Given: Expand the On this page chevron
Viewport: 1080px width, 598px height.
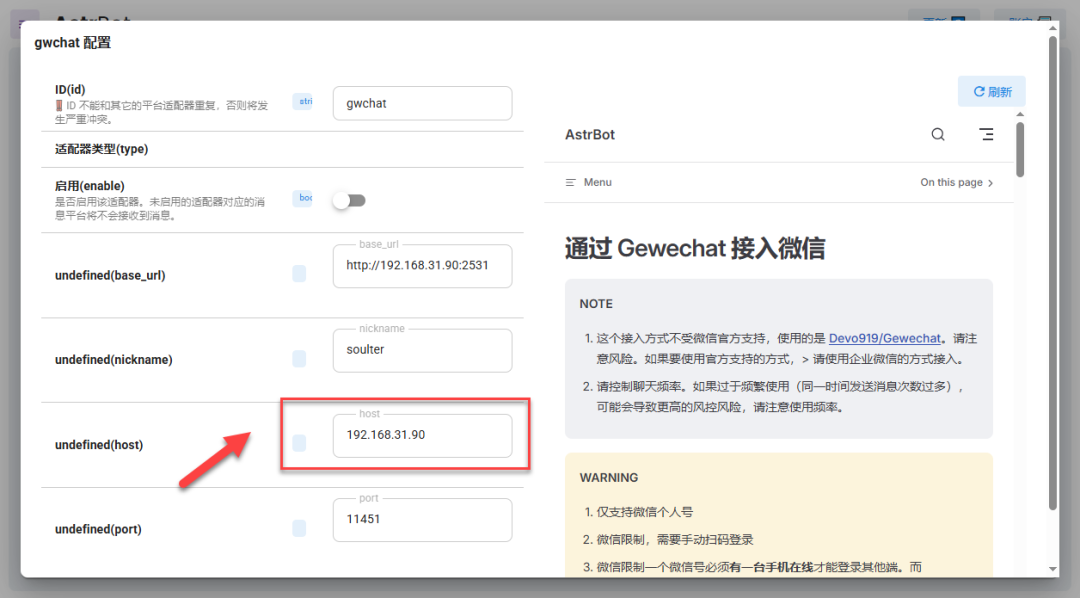Looking at the screenshot, I should click(x=990, y=183).
